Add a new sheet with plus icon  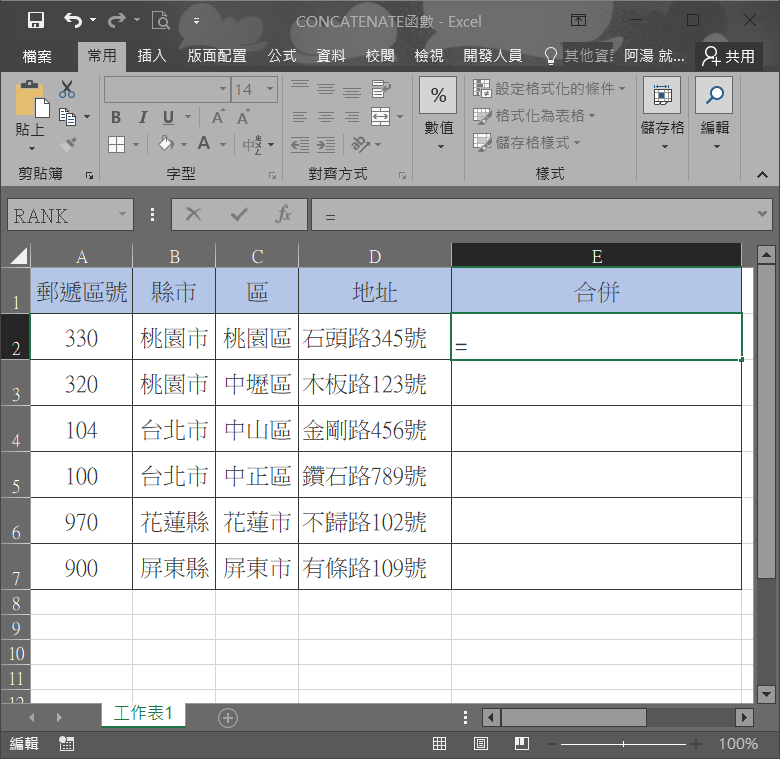[228, 717]
